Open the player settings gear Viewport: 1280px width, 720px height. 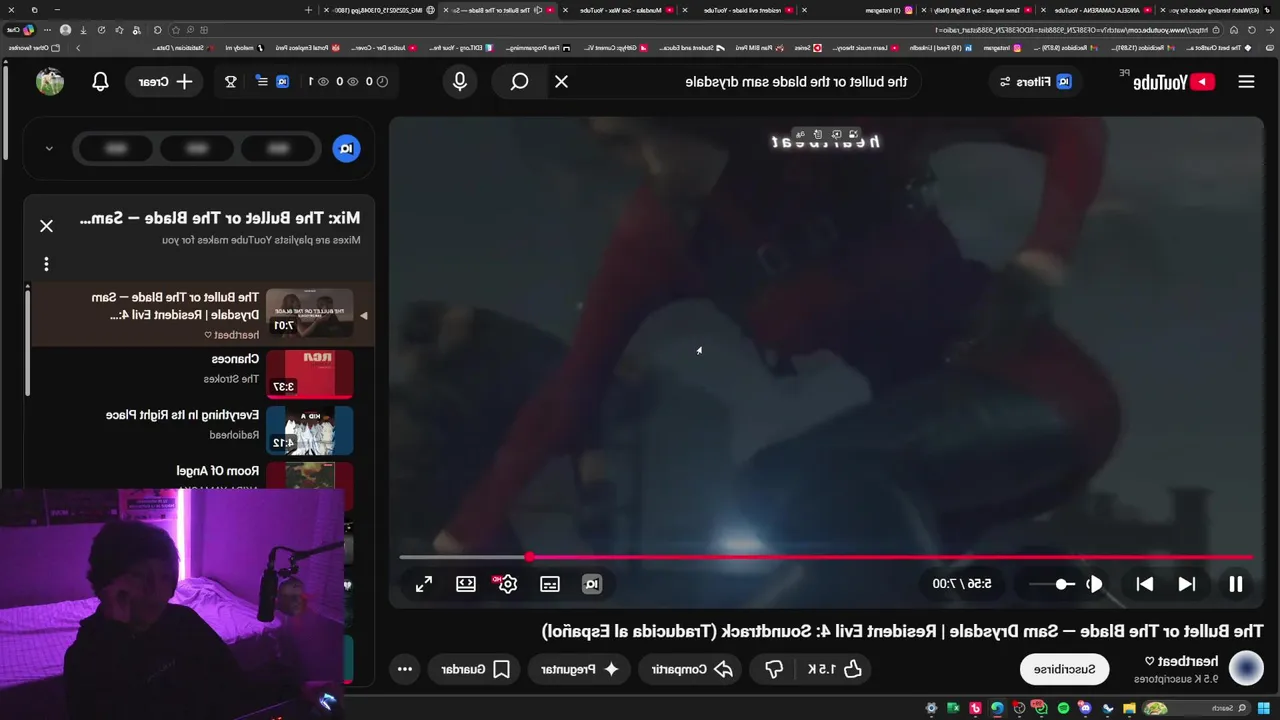(507, 584)
